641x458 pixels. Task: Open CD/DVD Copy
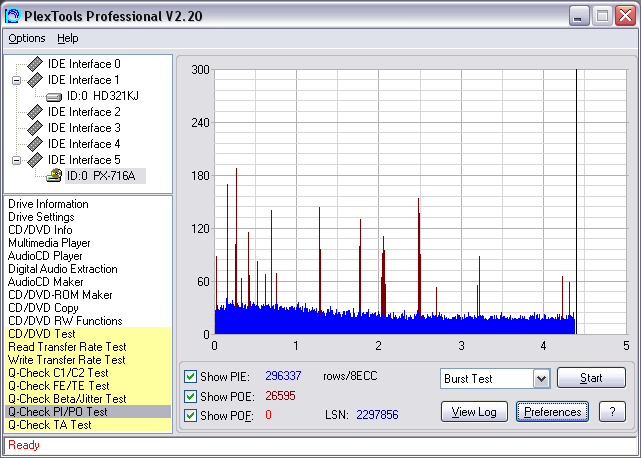43,308
